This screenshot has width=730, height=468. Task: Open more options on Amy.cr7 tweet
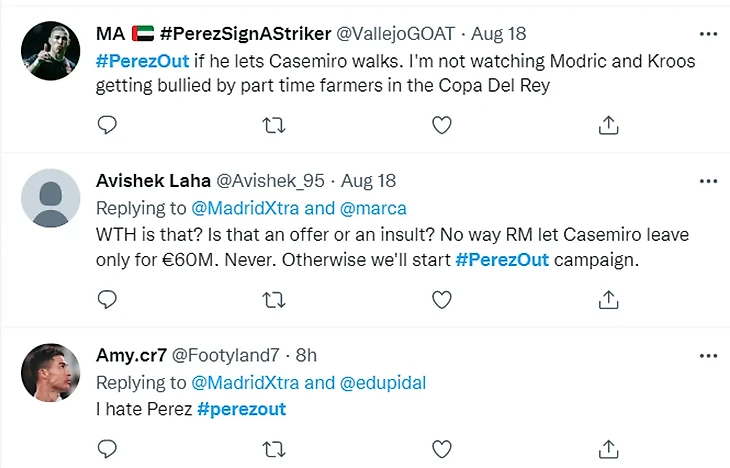(708, 355)
